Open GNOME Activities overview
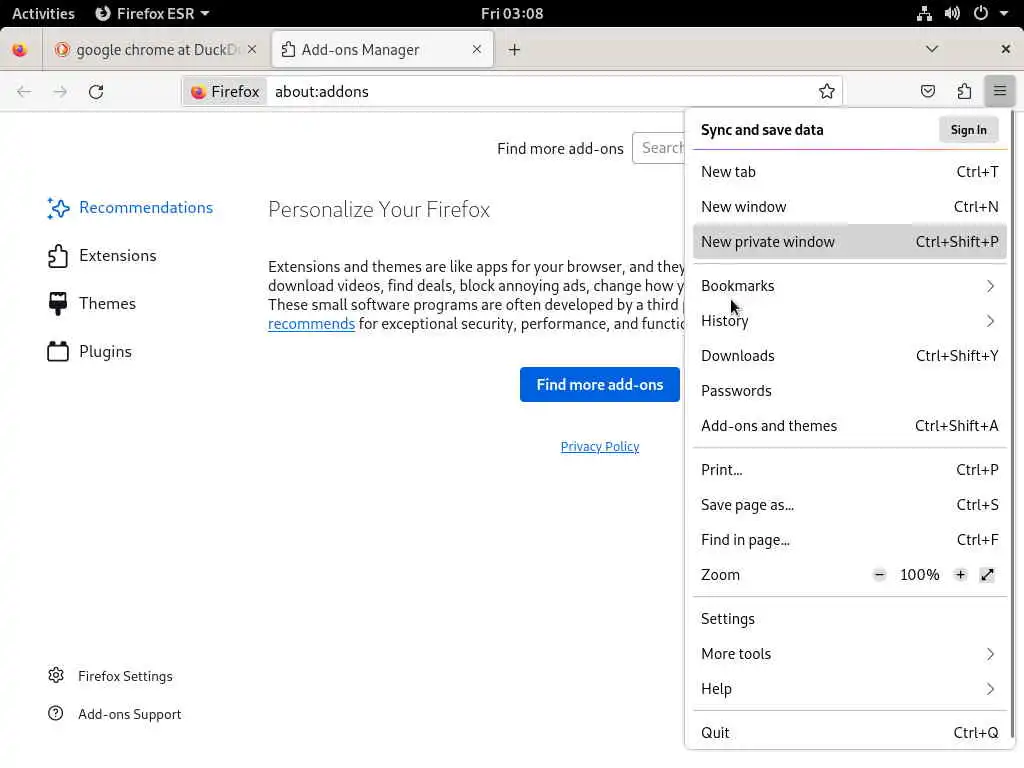 (43, 13)
